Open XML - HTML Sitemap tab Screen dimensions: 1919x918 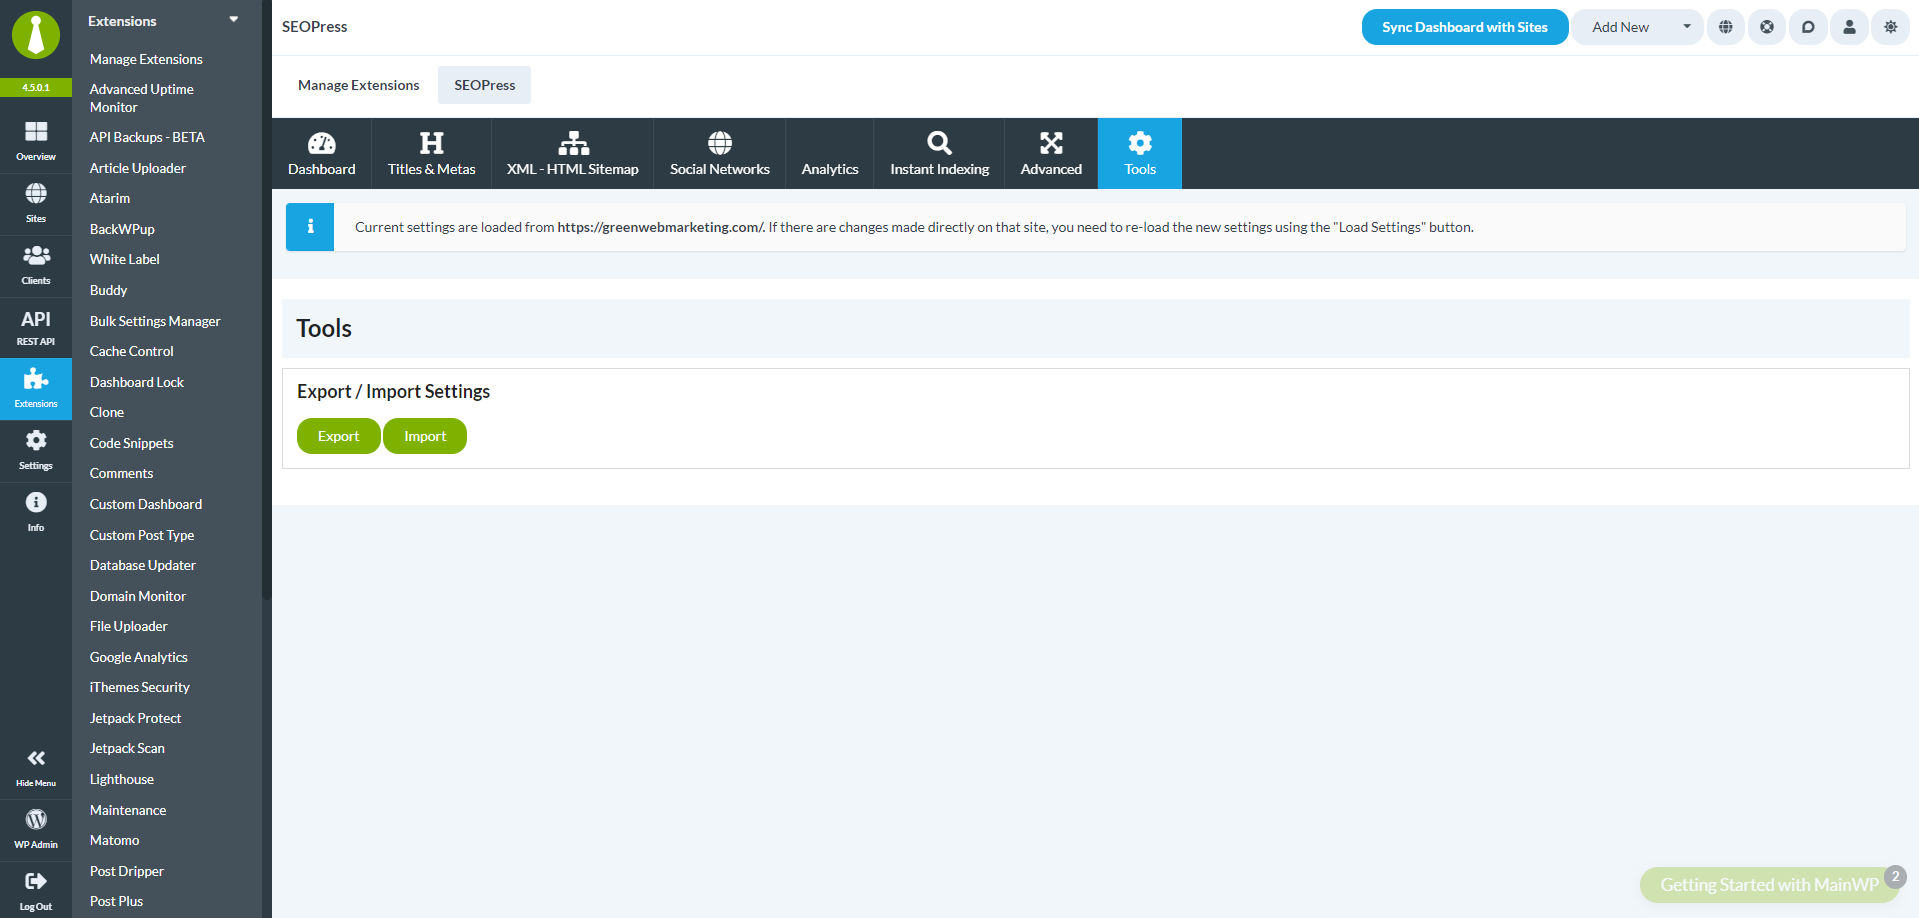click(573, 153)
